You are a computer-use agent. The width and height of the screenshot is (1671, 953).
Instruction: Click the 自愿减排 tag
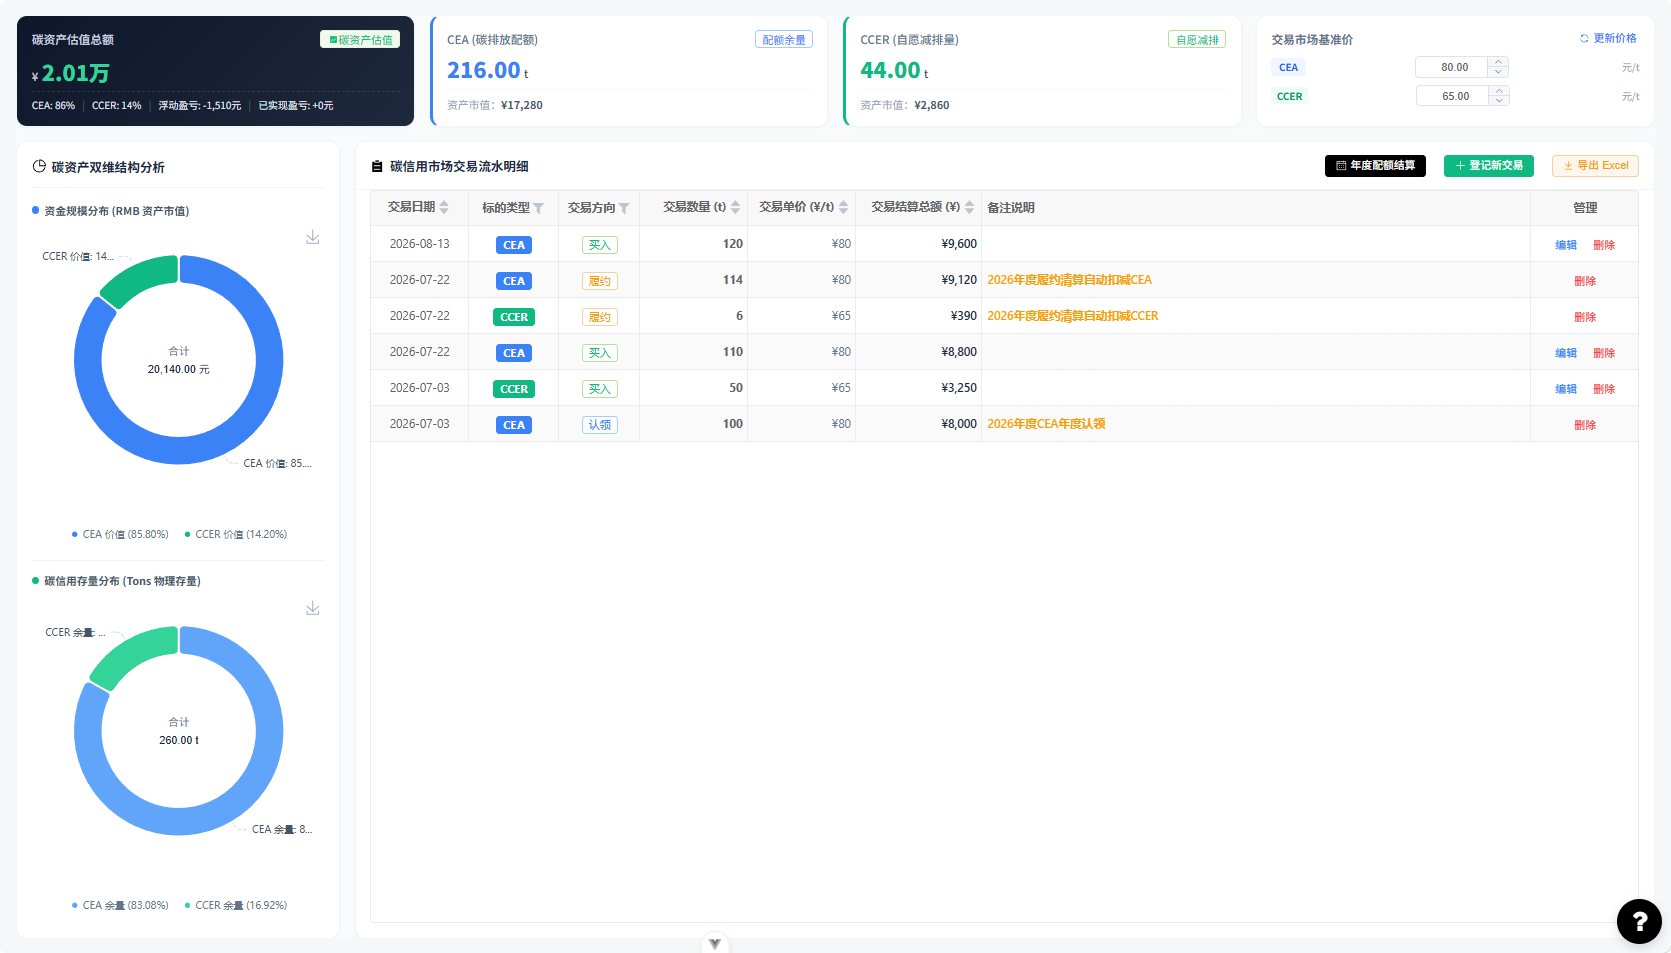point(1197,39)
